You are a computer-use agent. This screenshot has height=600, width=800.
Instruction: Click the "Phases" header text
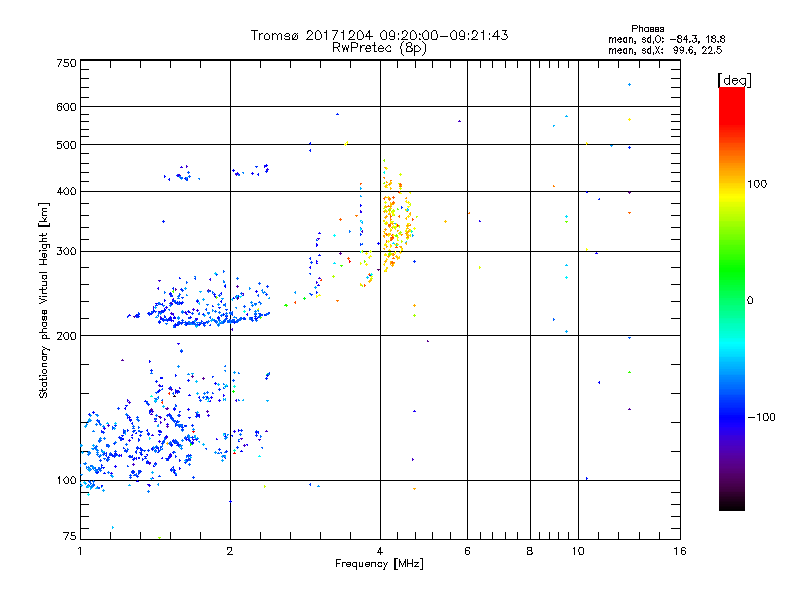click(x=647, y=29)
